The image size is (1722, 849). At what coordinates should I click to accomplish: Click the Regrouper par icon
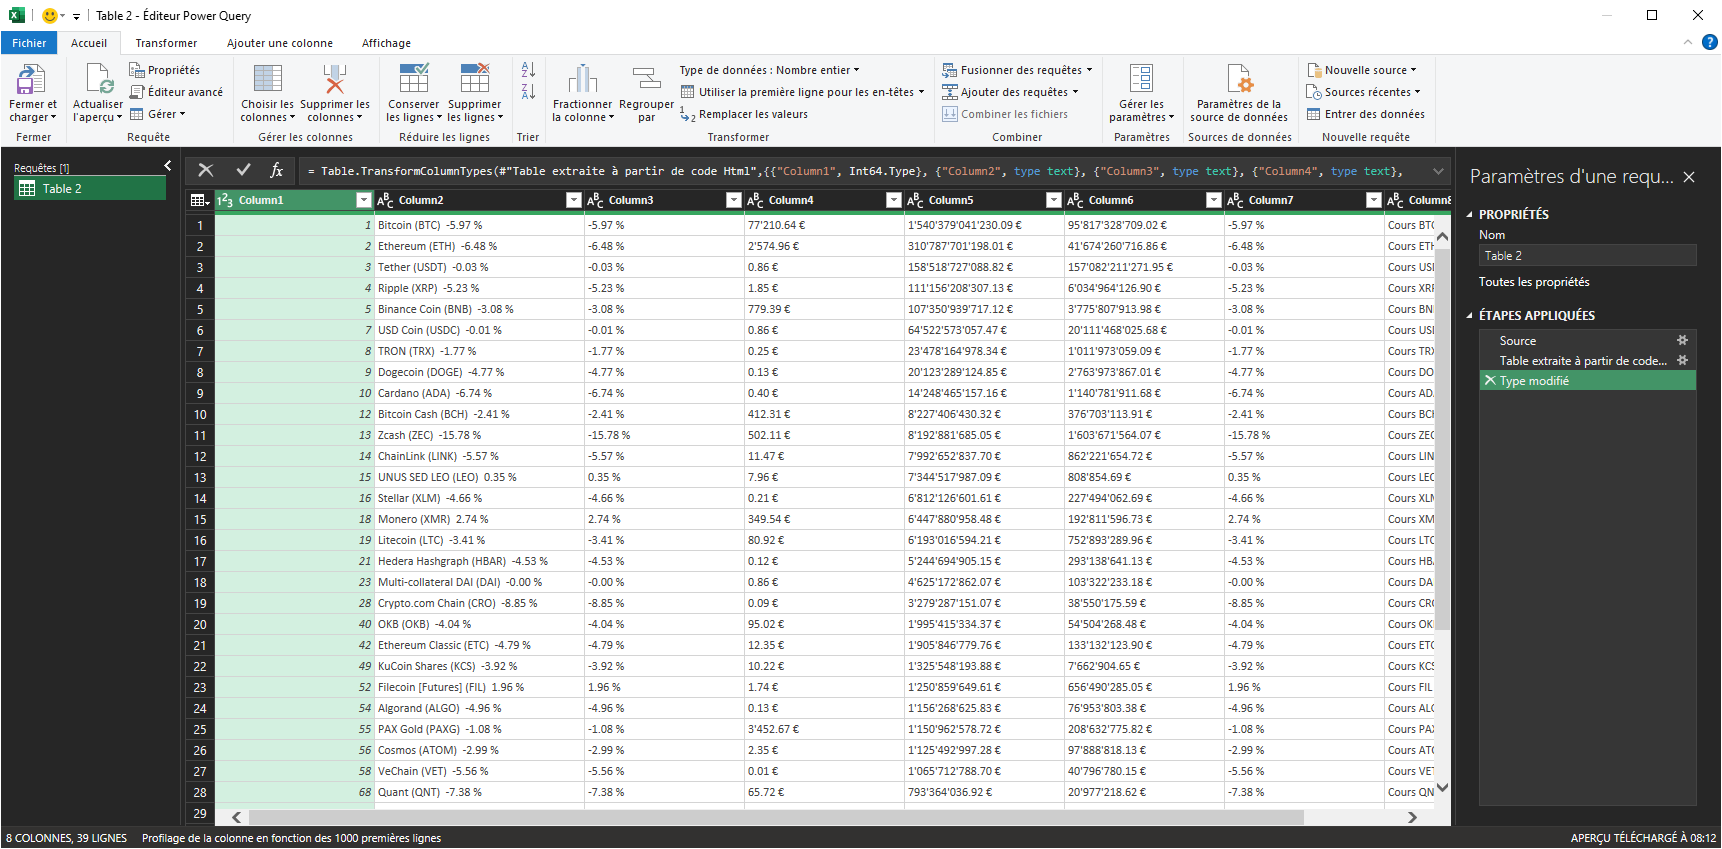[x=646, y=79]
